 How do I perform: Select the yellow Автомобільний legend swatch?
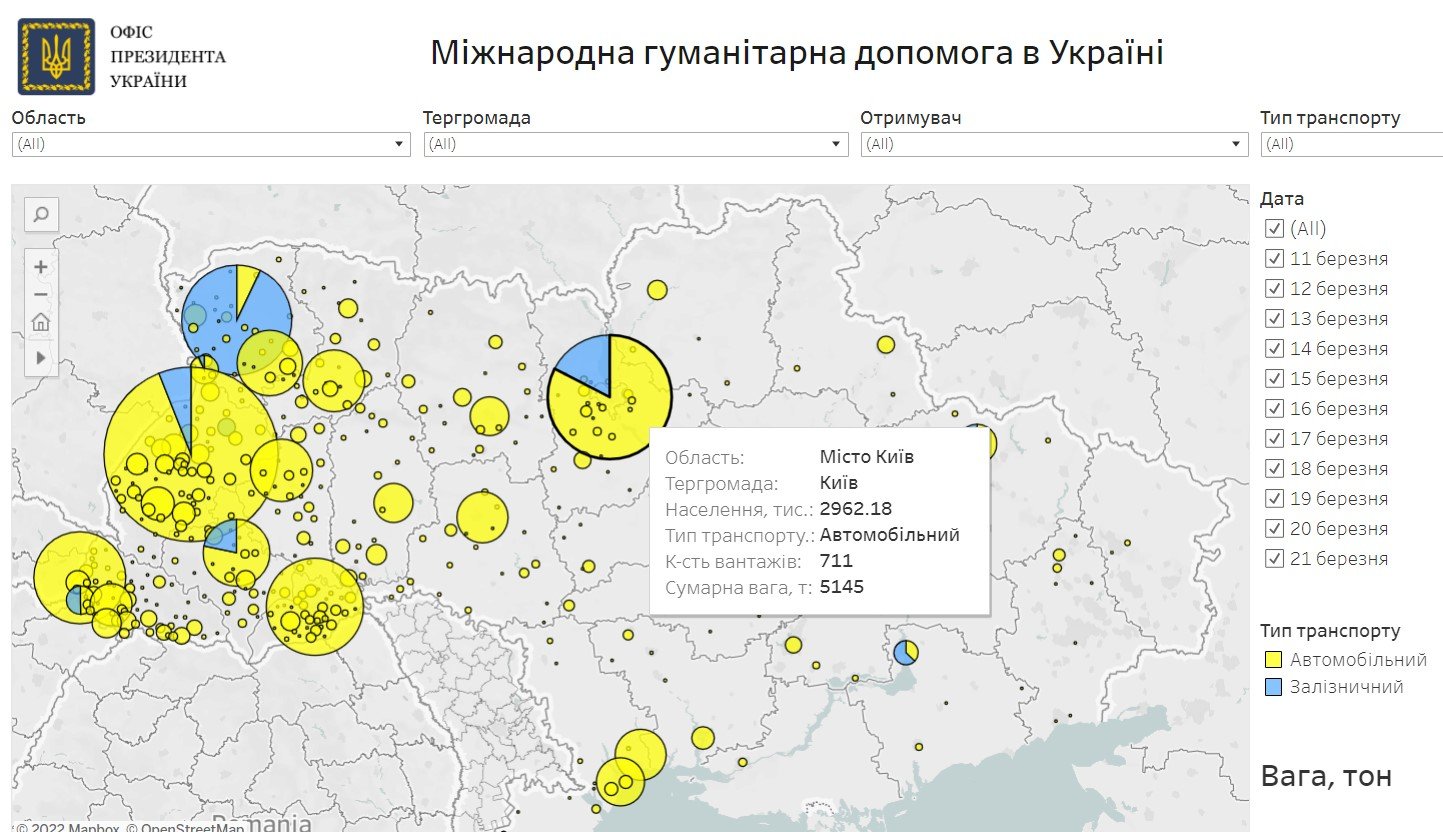tap(1273, 659)
